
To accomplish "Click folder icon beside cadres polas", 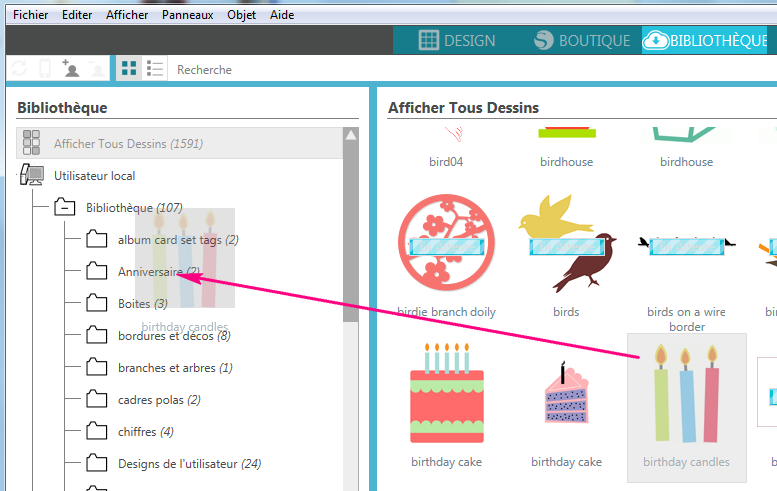I will point(97,399).
